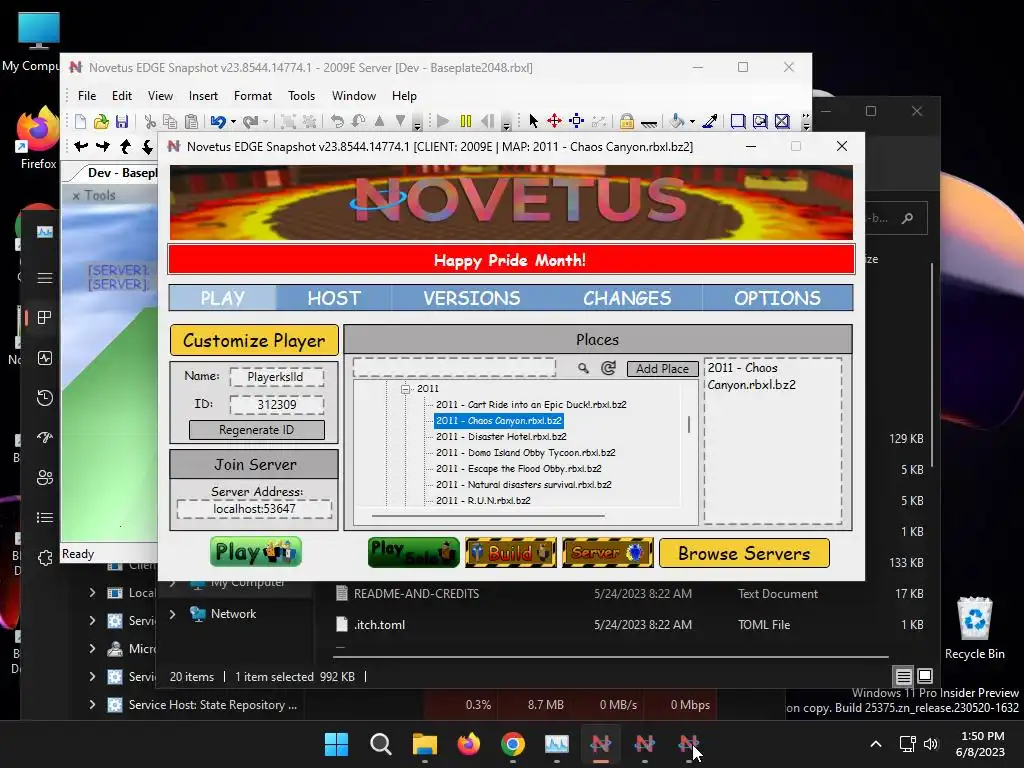This screenshot has width=1024, height=768.
Task: Click the Save floppy disk icon
Action: coord(121,121)
